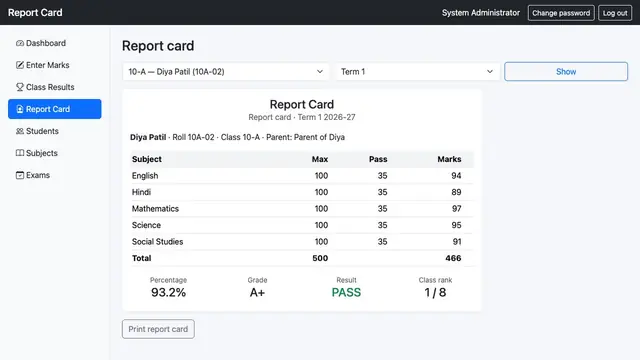Screen dimensions: 640x360
Task: Open the Subjects page
Action: [x=55, y=153]
